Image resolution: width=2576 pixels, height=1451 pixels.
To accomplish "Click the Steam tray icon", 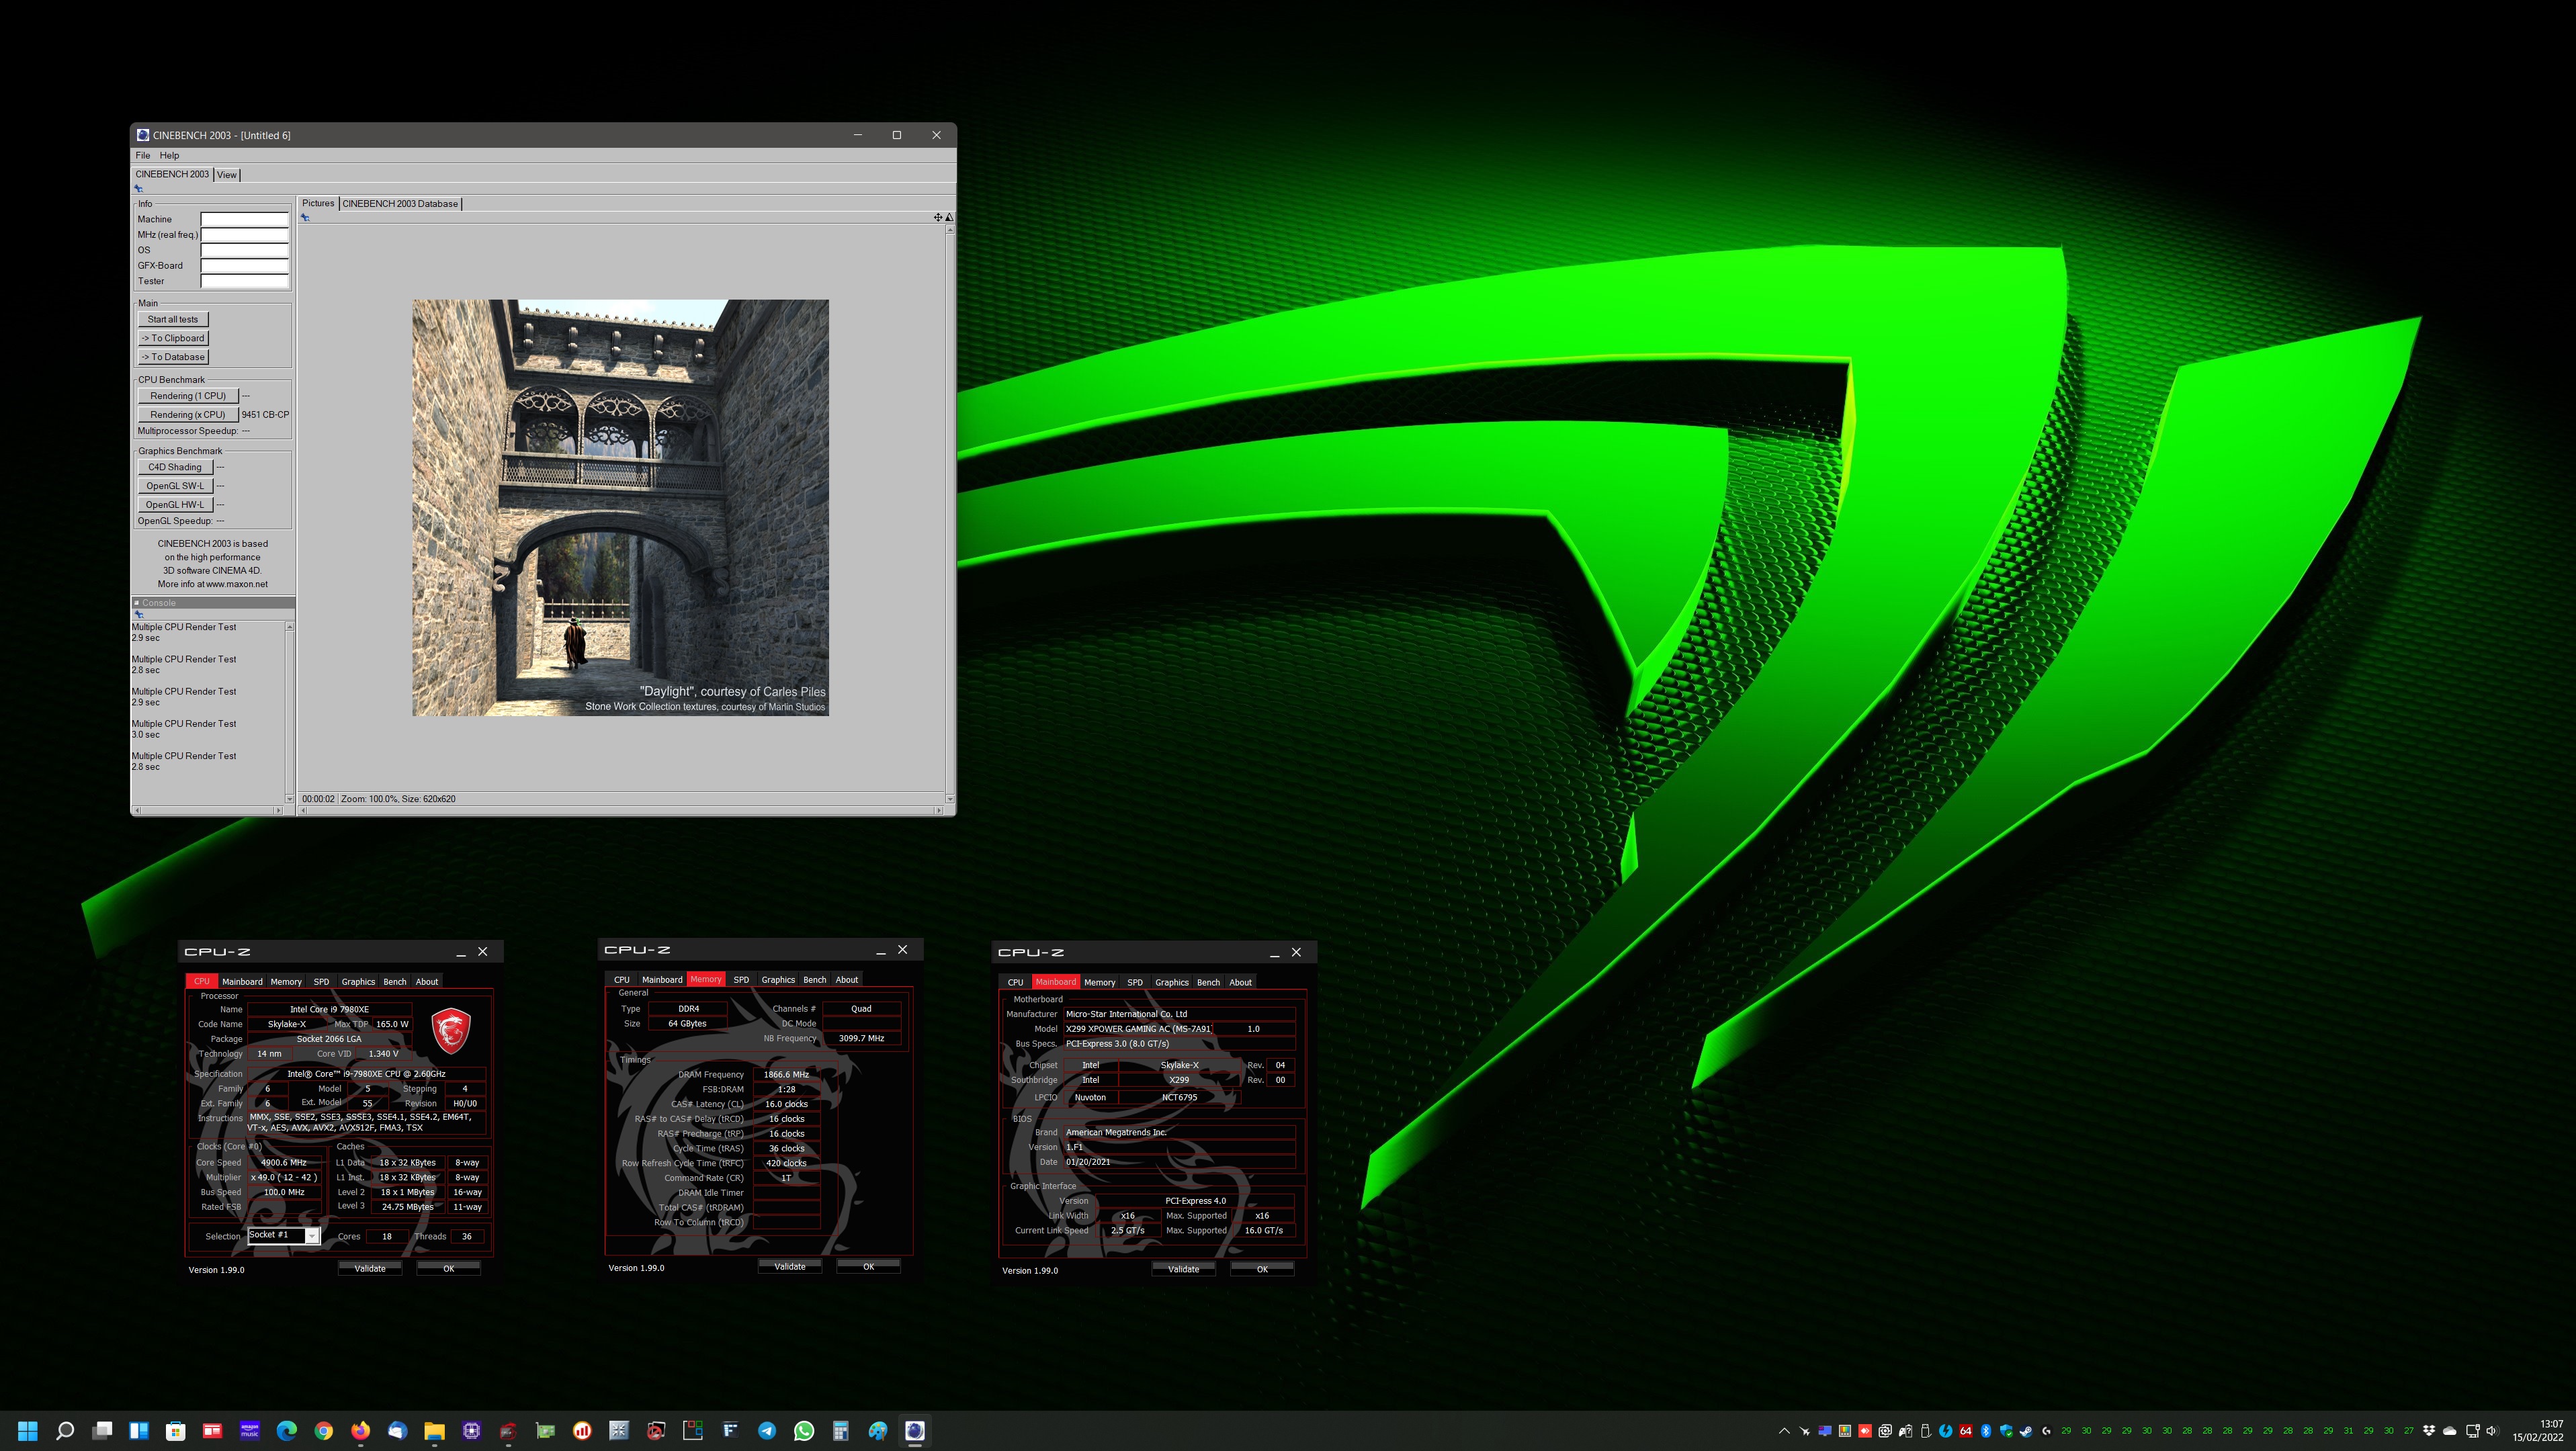I will pos(2026,1431).
